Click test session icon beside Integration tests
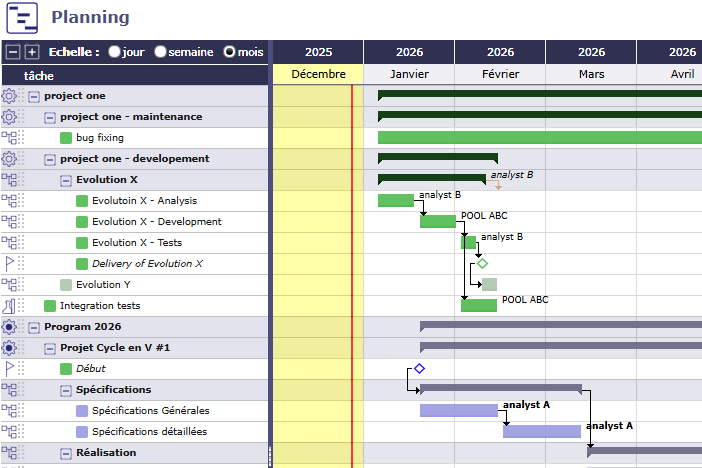Screen dimensions: 702x468 [x=10, y=306]
